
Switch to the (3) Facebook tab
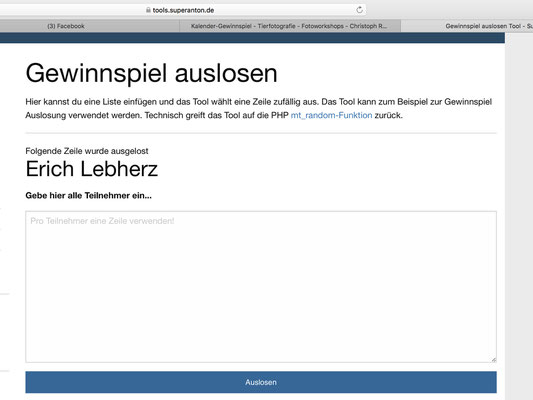[x=66, y=26]
